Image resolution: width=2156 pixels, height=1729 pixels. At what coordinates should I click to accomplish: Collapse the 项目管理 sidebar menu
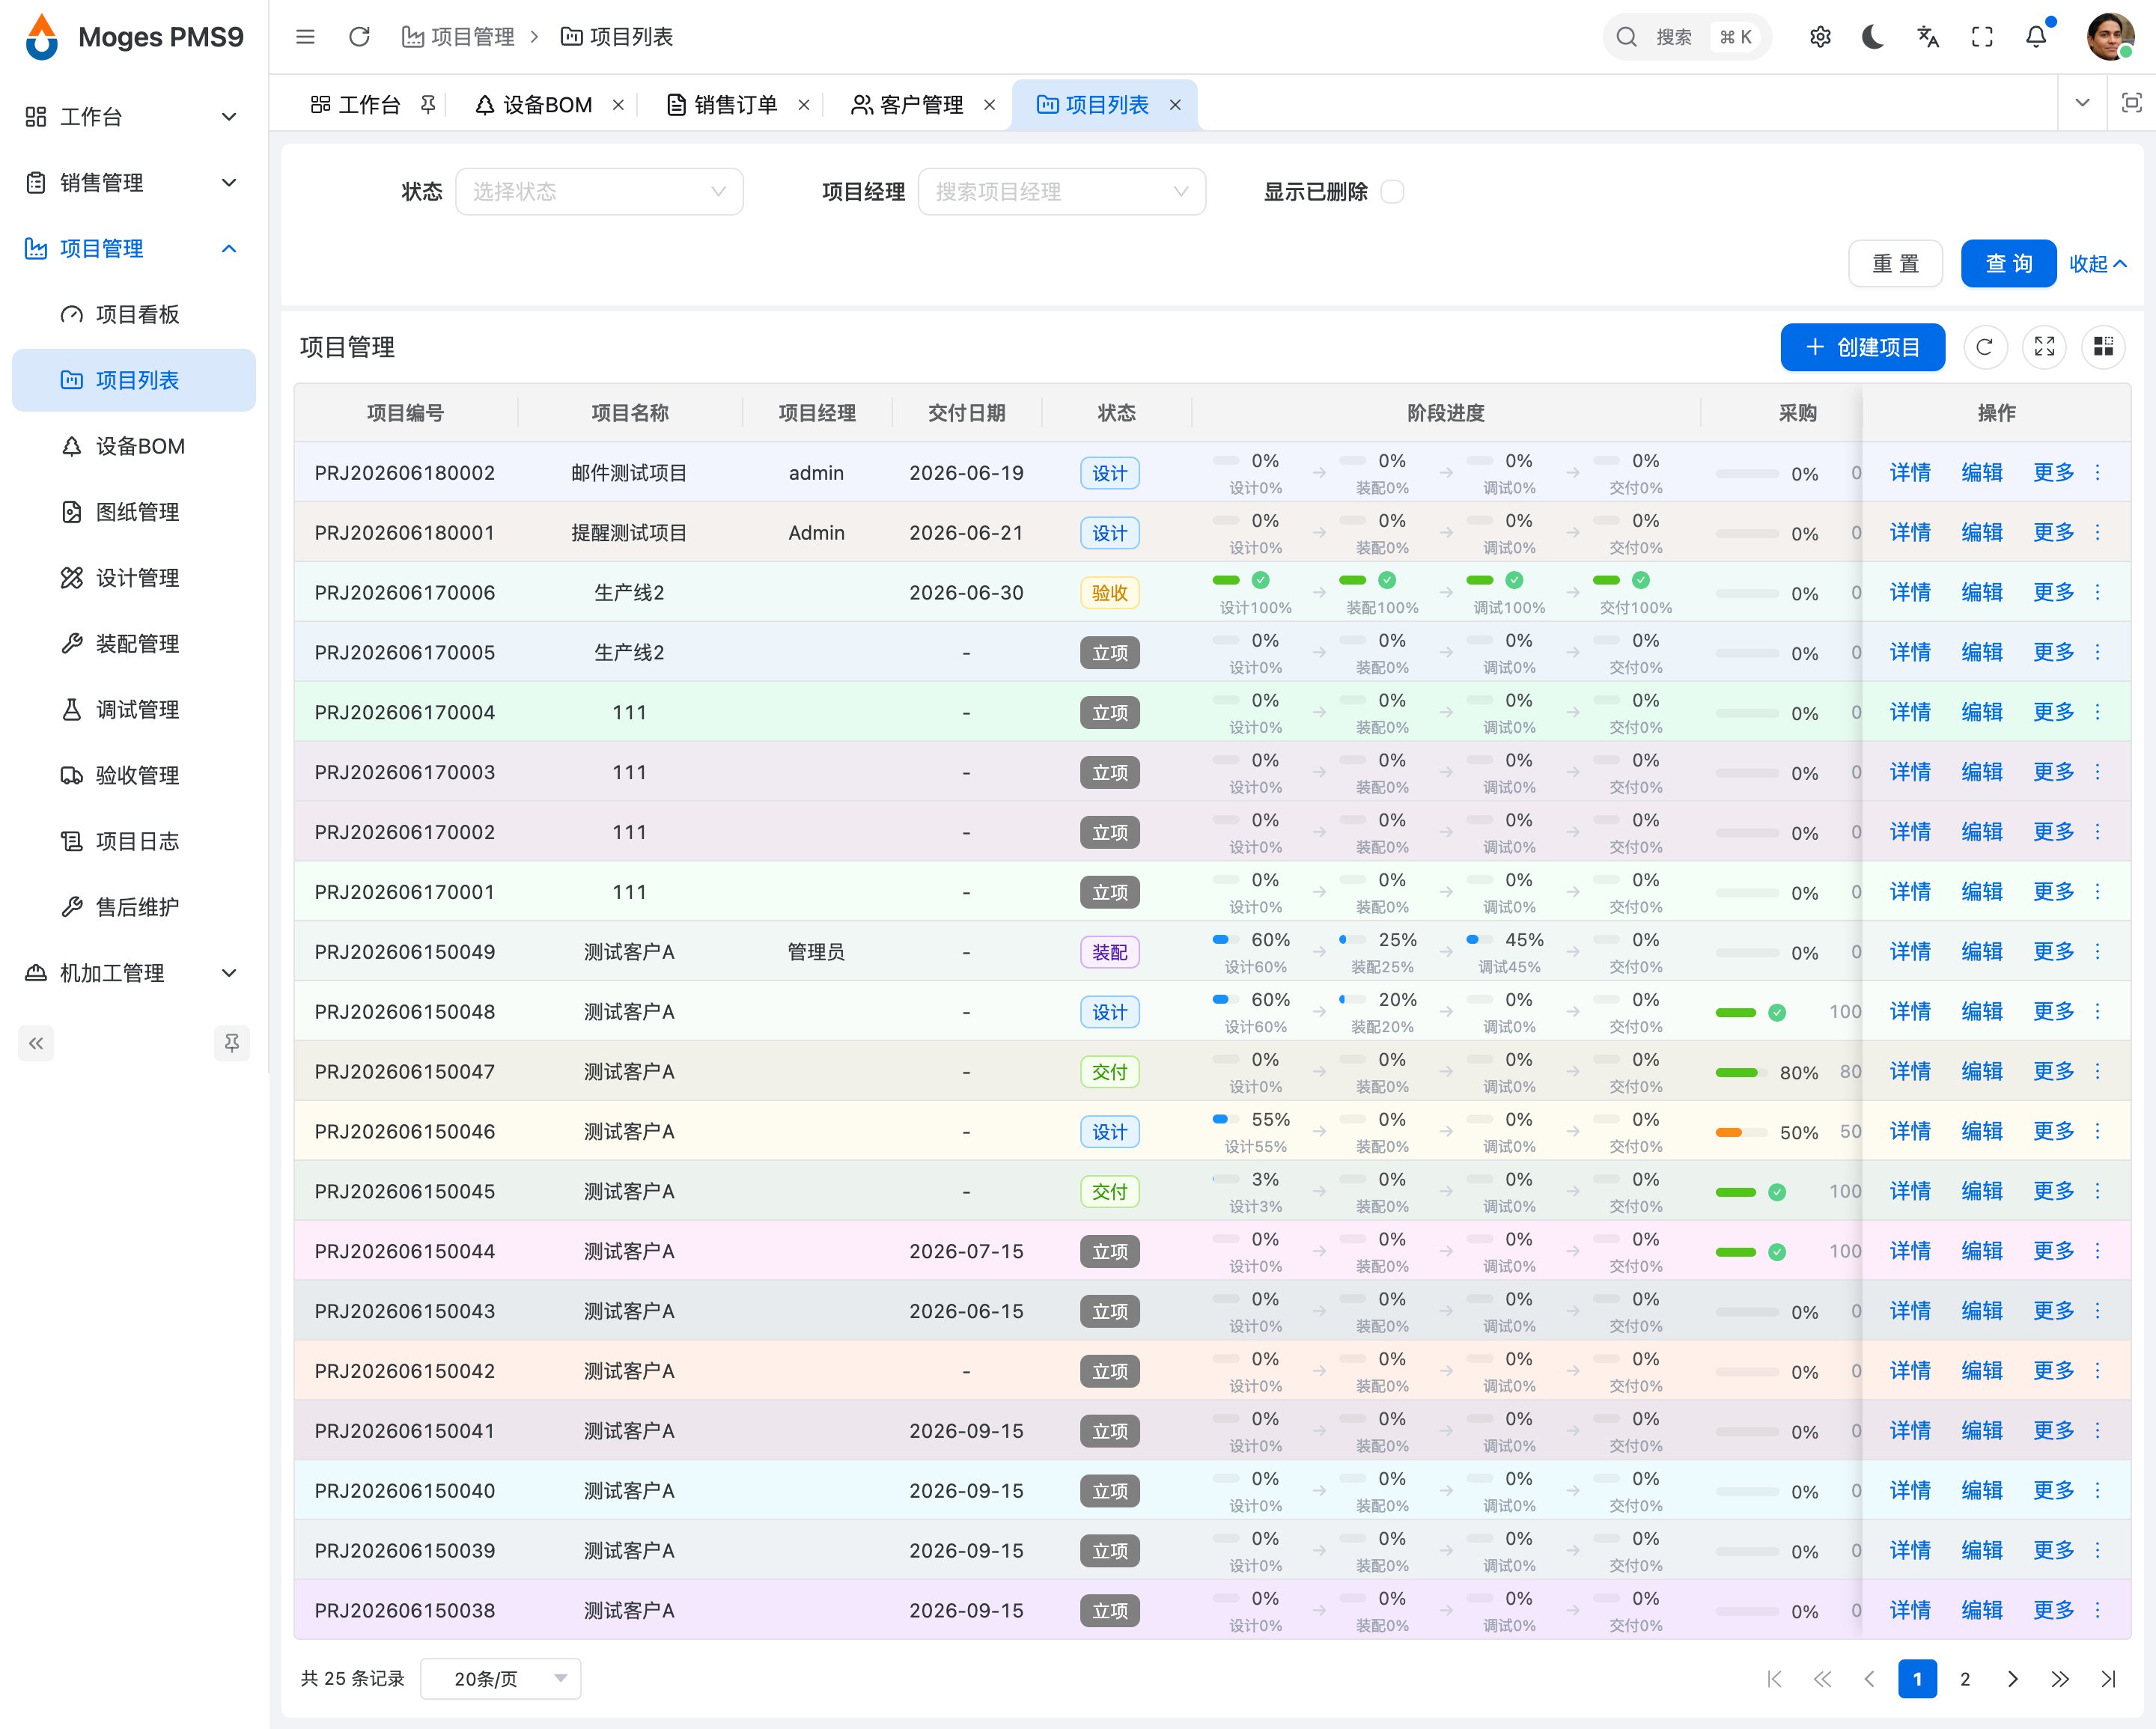tap(134, 249)
